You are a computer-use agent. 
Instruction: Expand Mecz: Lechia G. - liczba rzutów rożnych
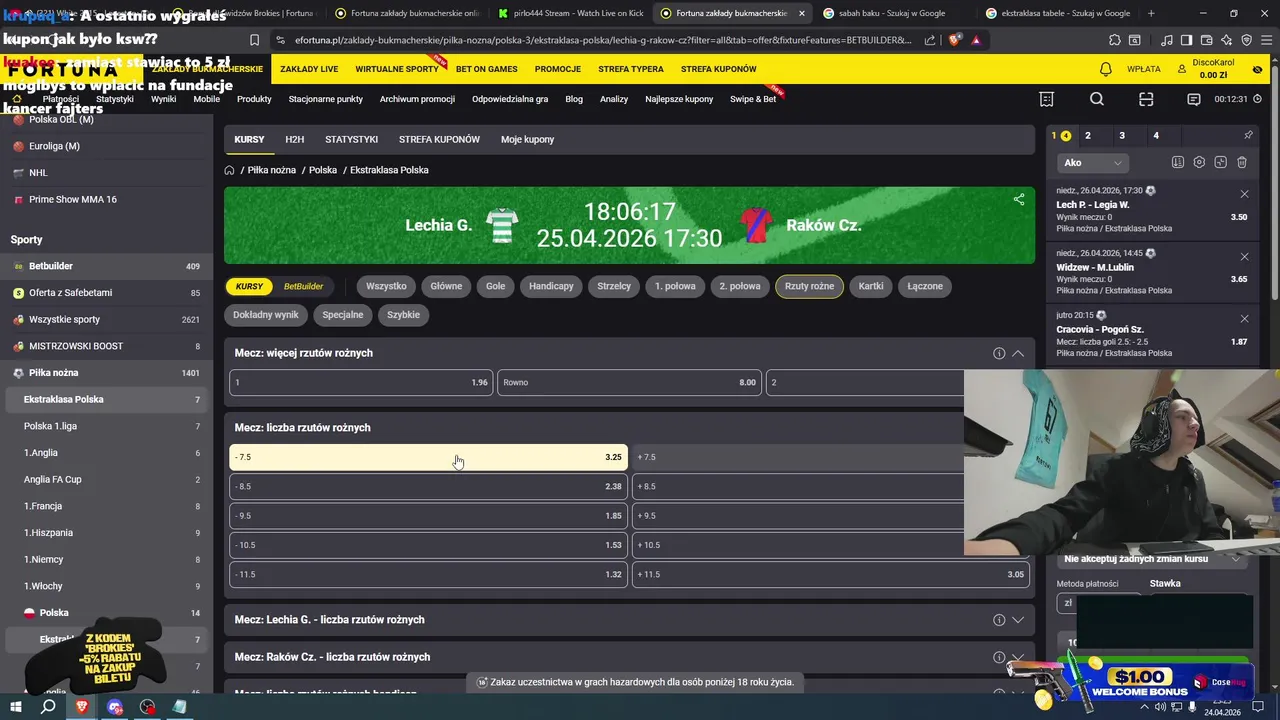click(x=1018, y=620)
